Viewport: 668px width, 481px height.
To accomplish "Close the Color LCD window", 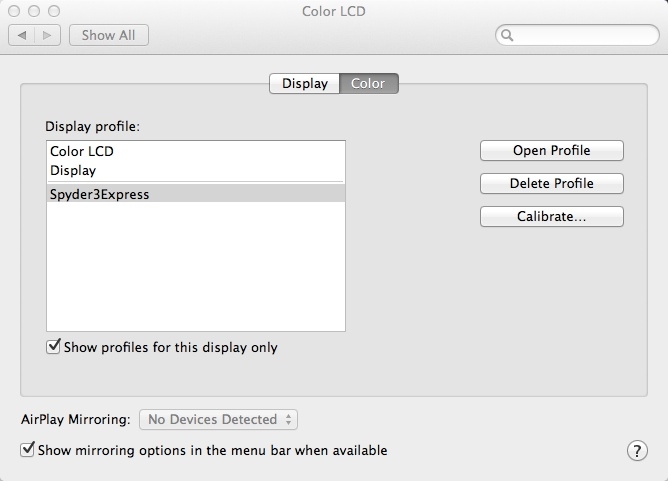I will pos(14,11).
